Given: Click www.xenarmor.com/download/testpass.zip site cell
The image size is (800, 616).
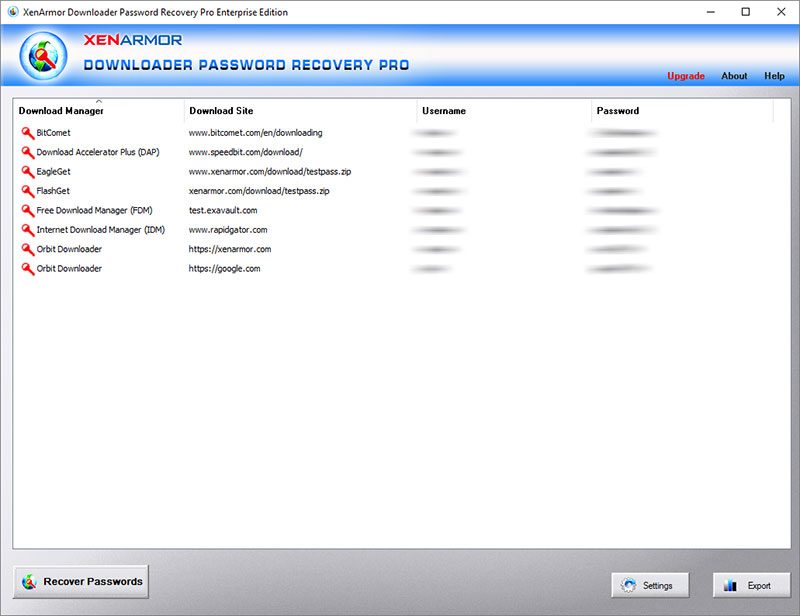Looking at the screenshot, I should click(270, 171).
